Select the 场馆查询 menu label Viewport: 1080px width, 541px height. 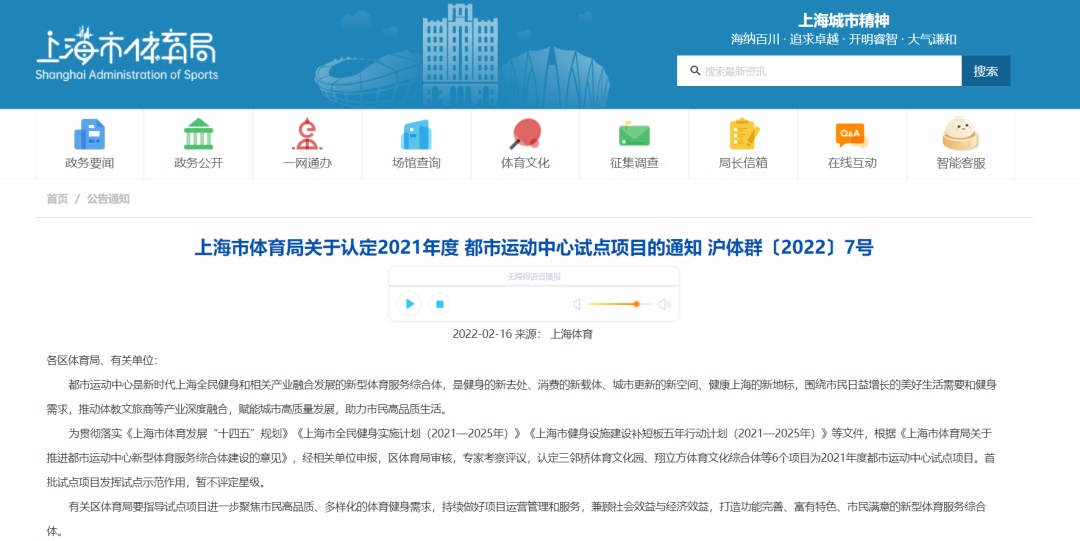416,163
